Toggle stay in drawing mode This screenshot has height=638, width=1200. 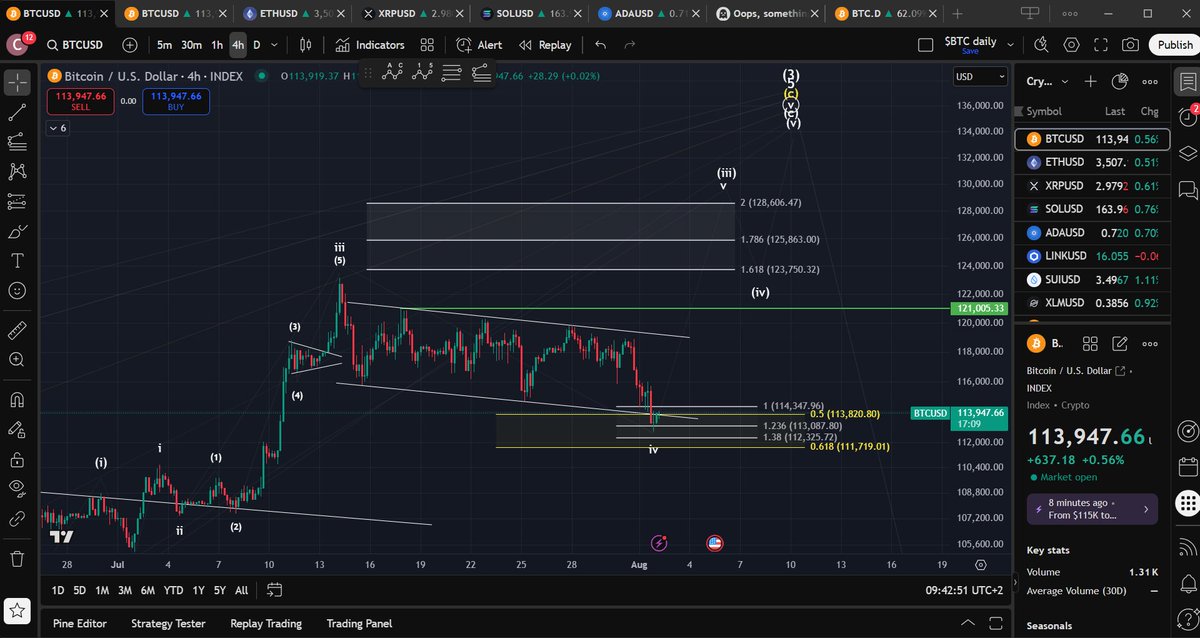point(17,429)
